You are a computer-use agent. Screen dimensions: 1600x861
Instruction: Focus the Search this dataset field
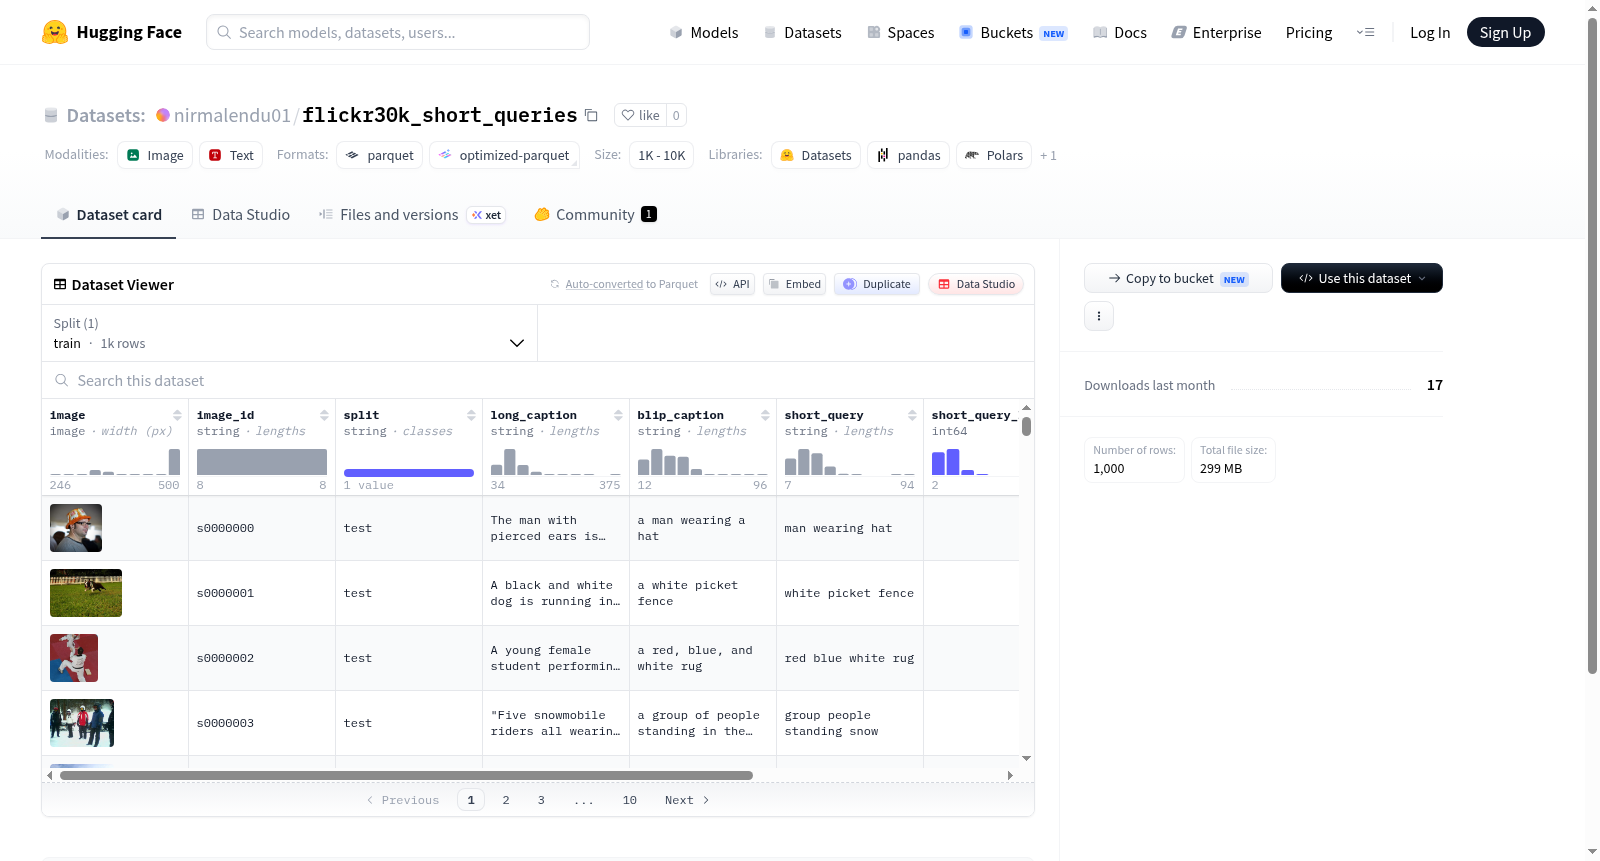point(538,381)
